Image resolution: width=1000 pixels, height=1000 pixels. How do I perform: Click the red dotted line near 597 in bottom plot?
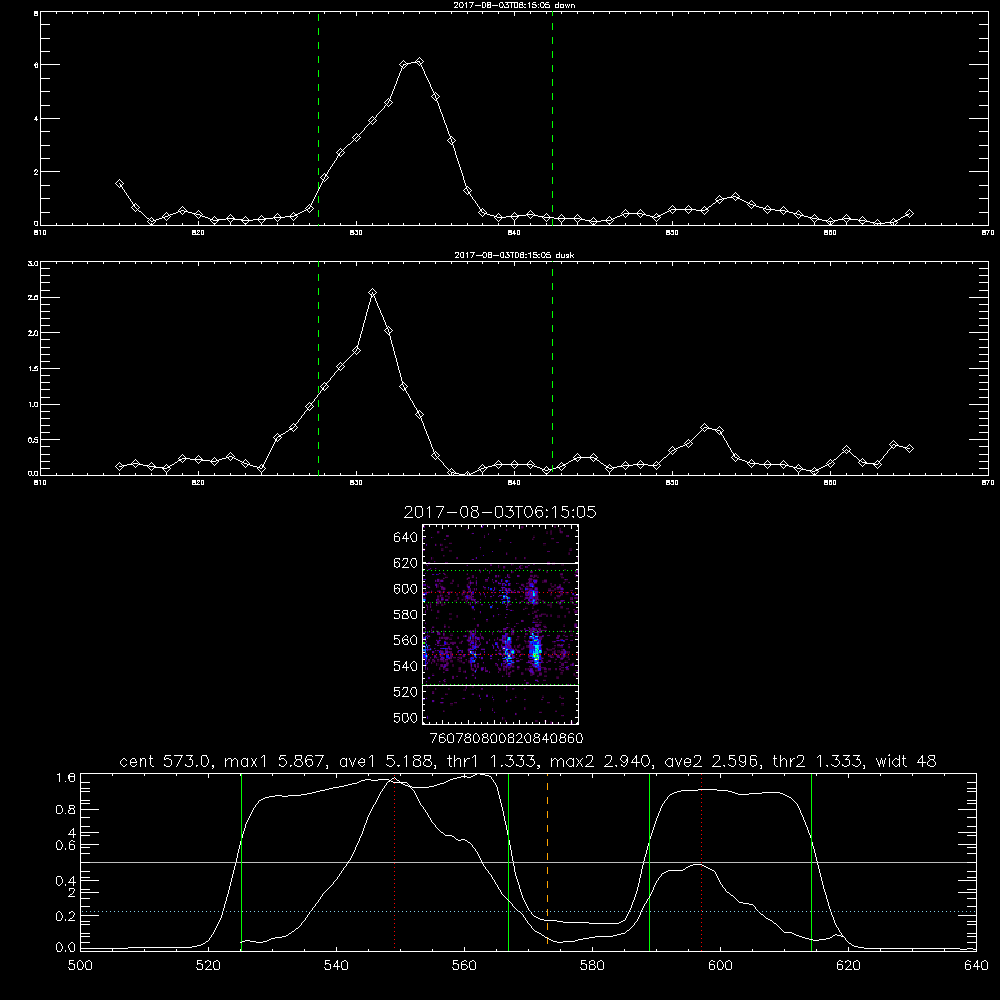click(x=702, y=861)
